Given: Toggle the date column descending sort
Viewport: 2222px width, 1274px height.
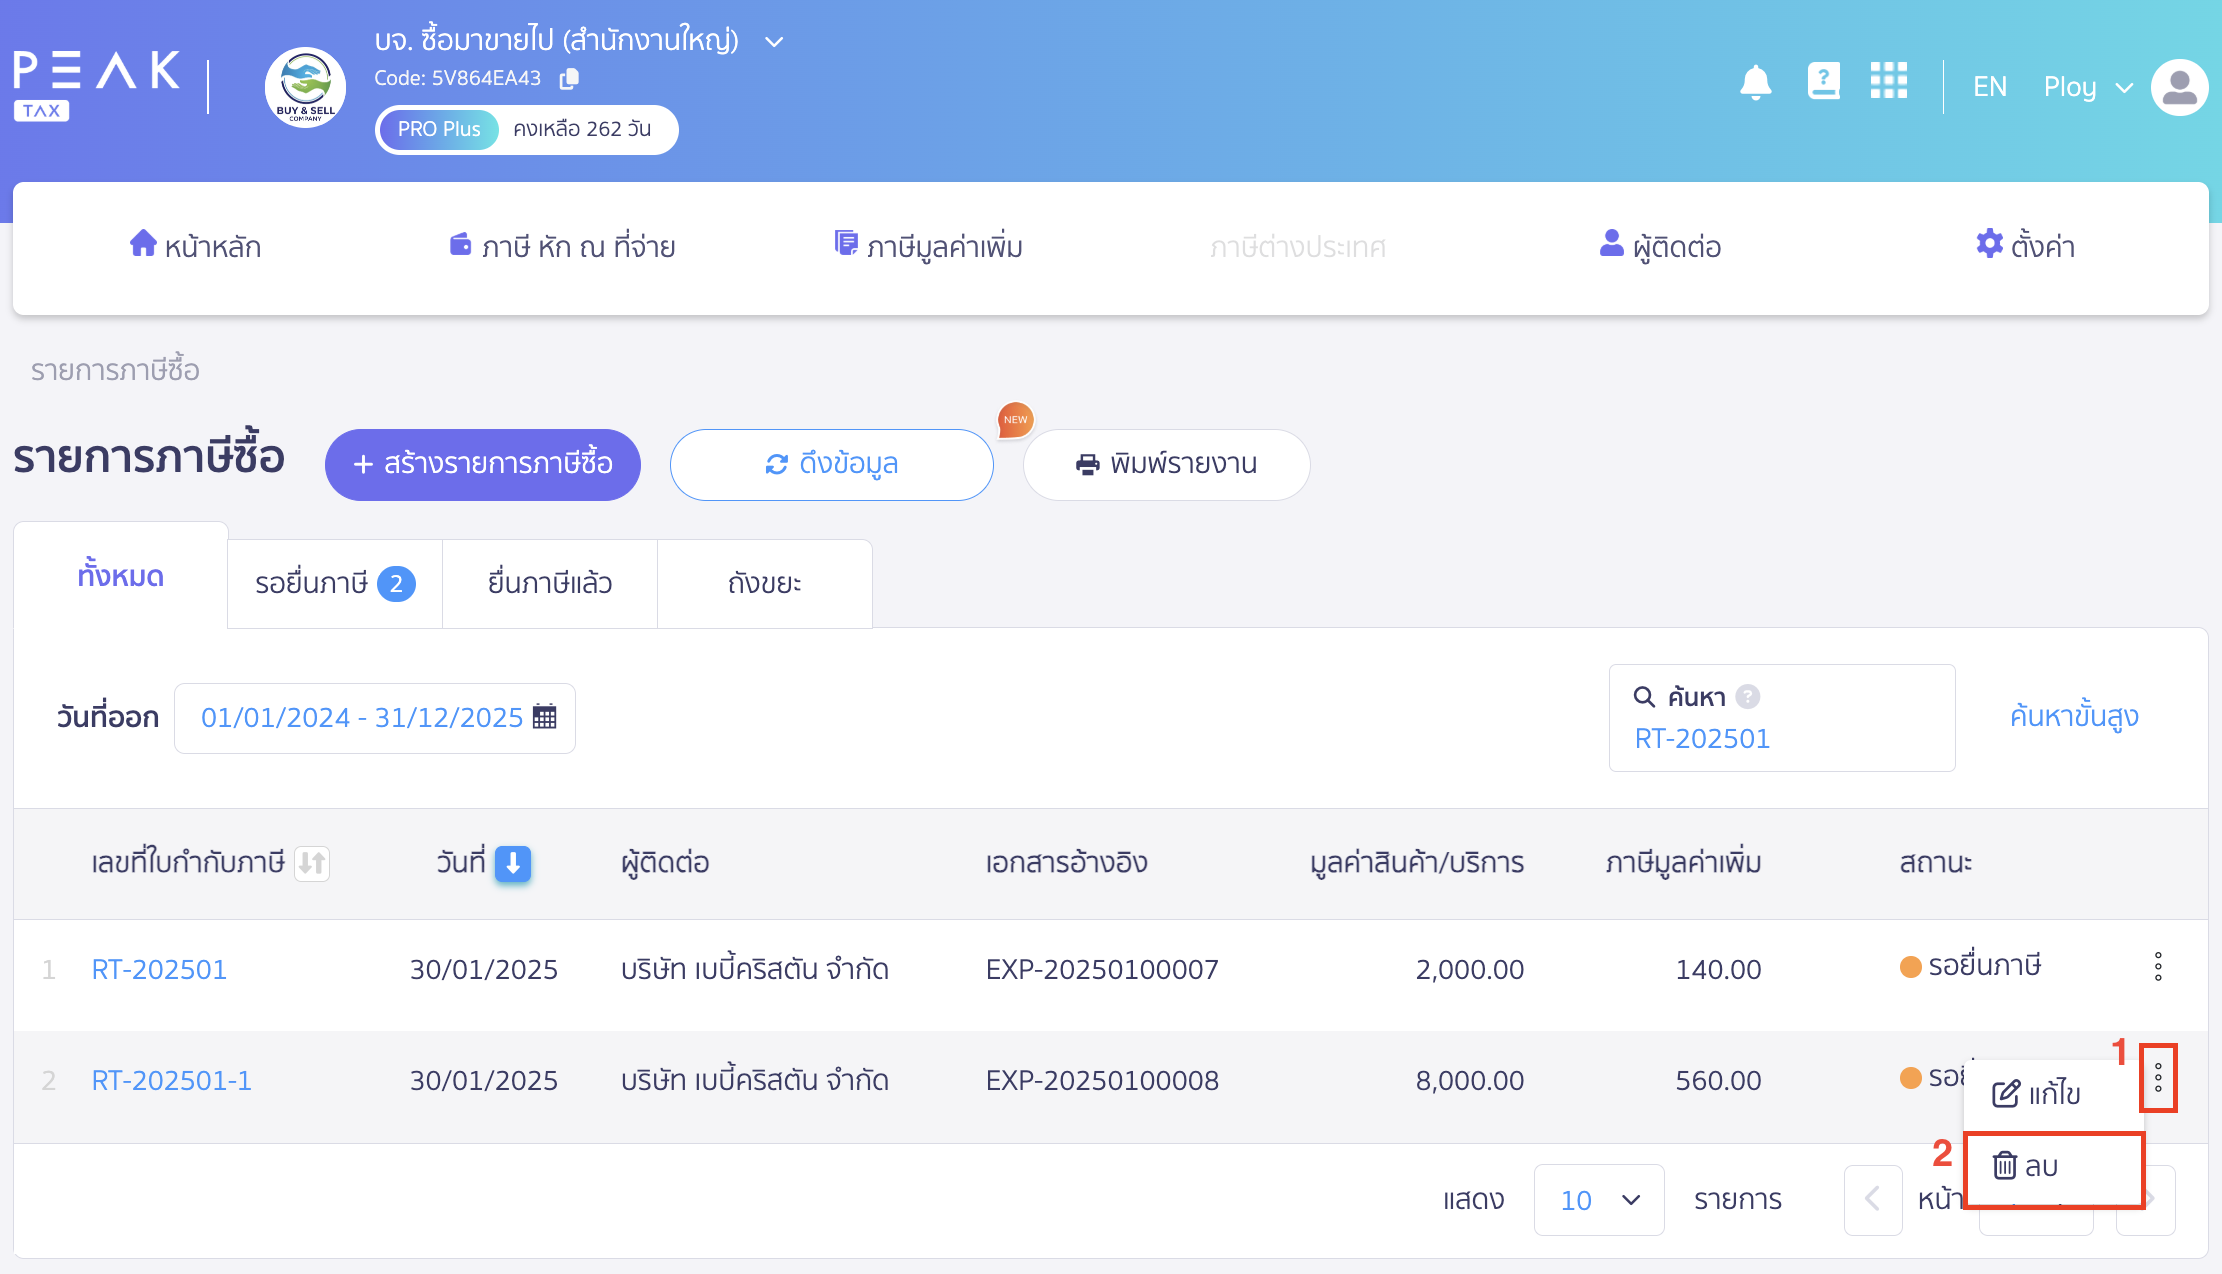Looking at the screenshot, I should [513, 863].
